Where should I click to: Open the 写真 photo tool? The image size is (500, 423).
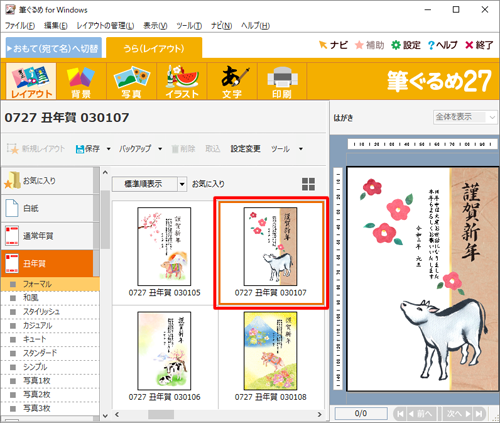tap(131, 81)
